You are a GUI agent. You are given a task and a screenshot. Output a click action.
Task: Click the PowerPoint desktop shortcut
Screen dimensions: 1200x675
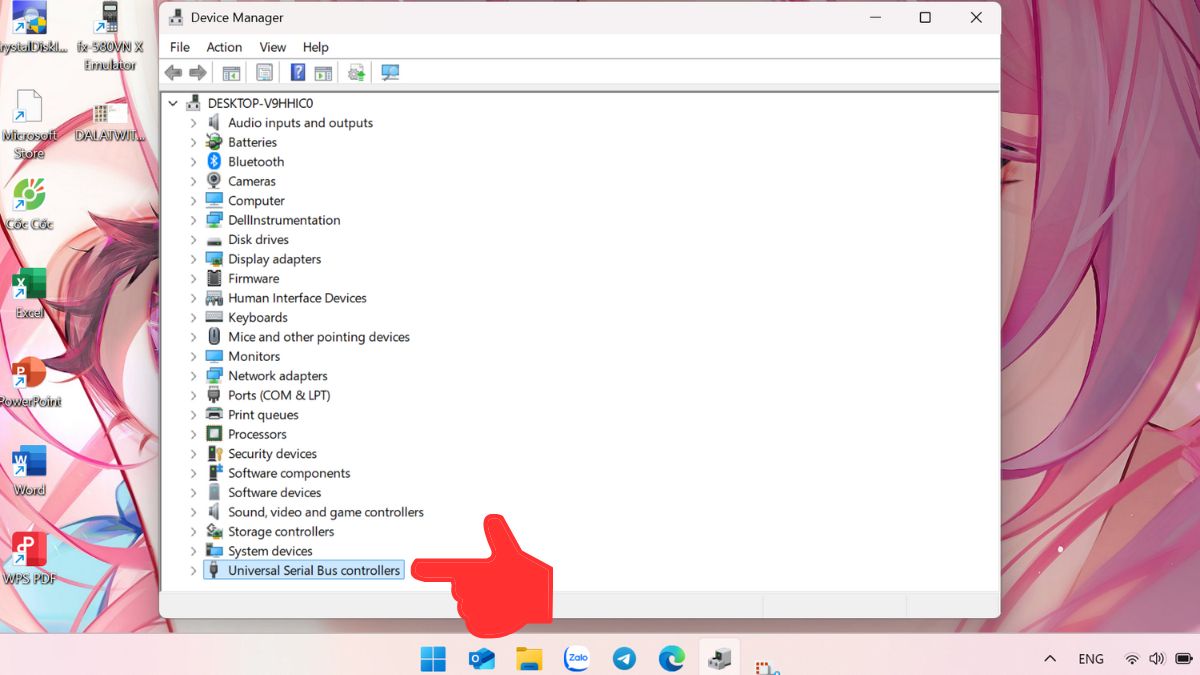pos(29,382)
